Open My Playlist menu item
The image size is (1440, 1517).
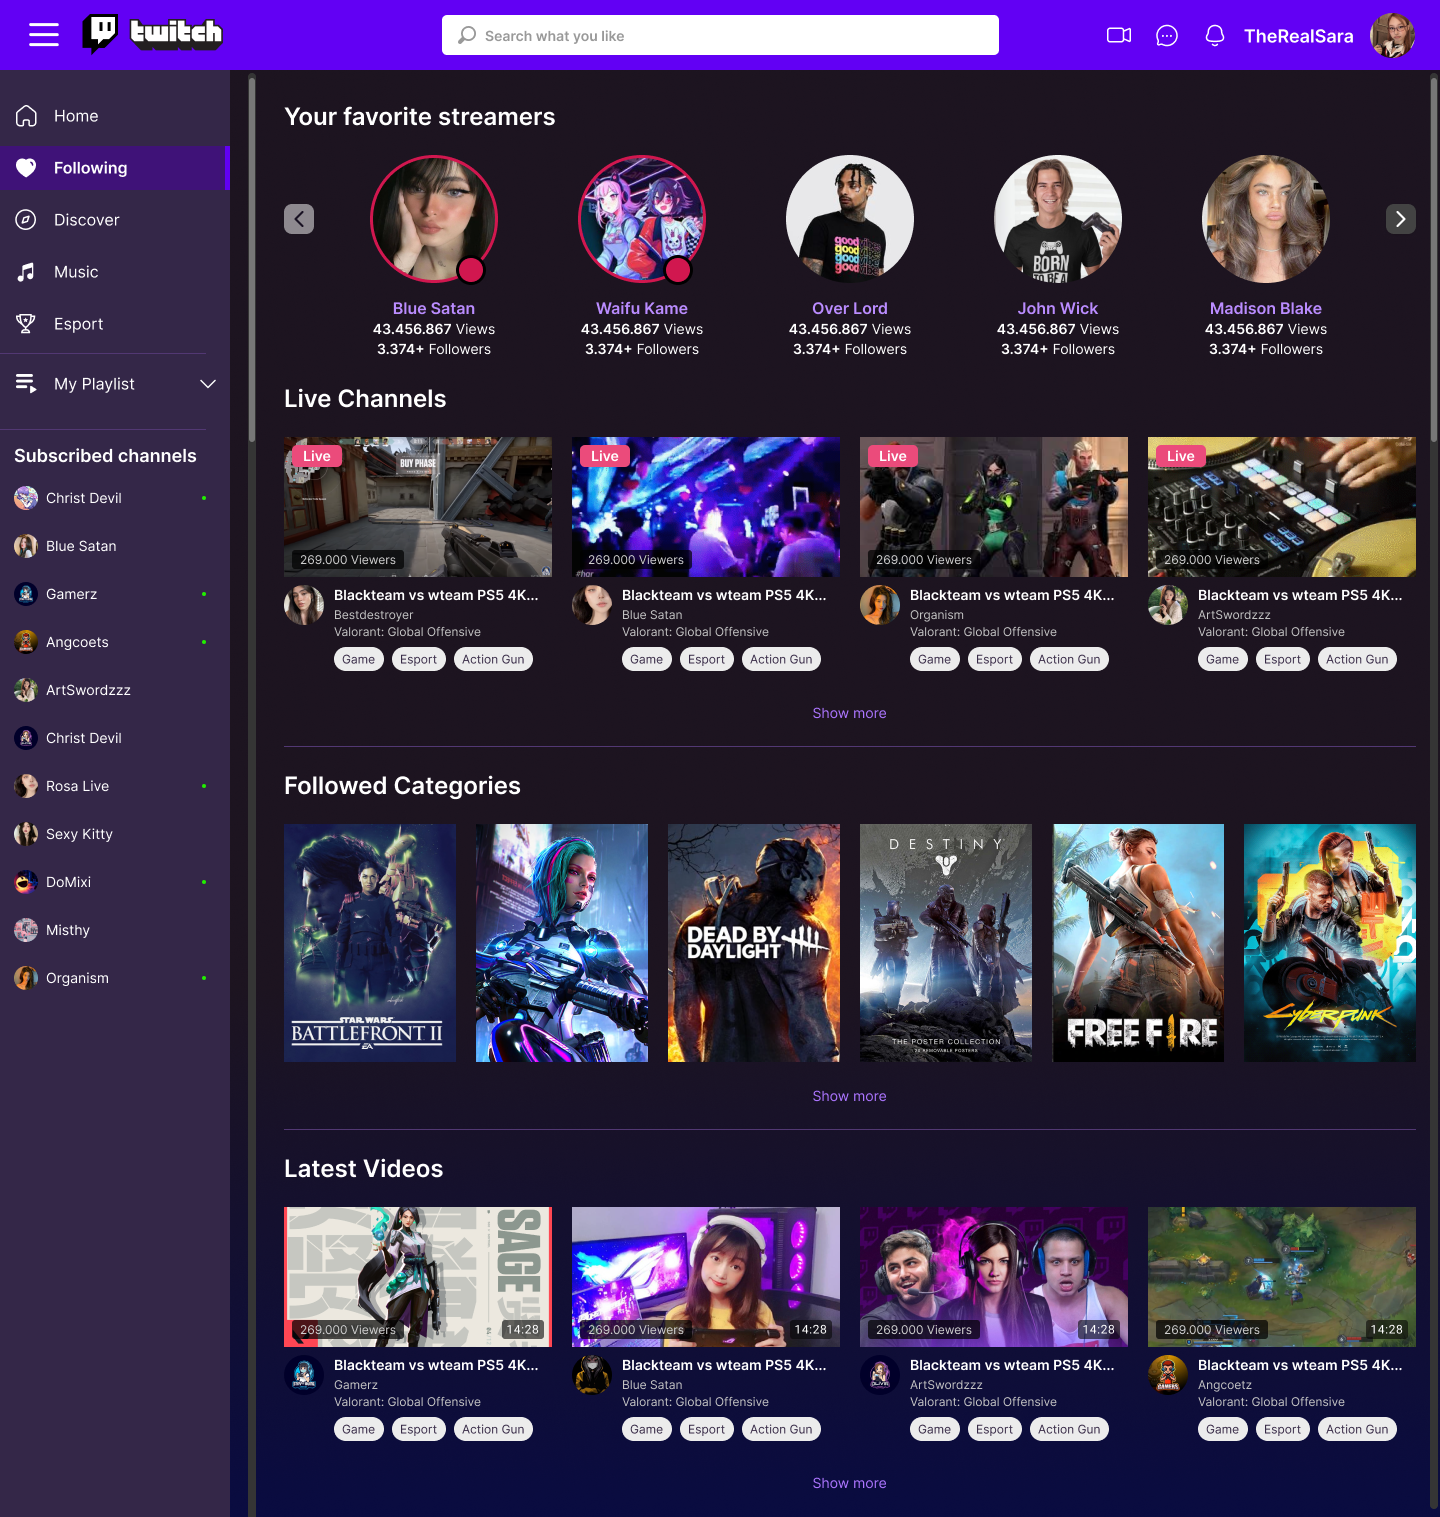(x=115, y=384)
